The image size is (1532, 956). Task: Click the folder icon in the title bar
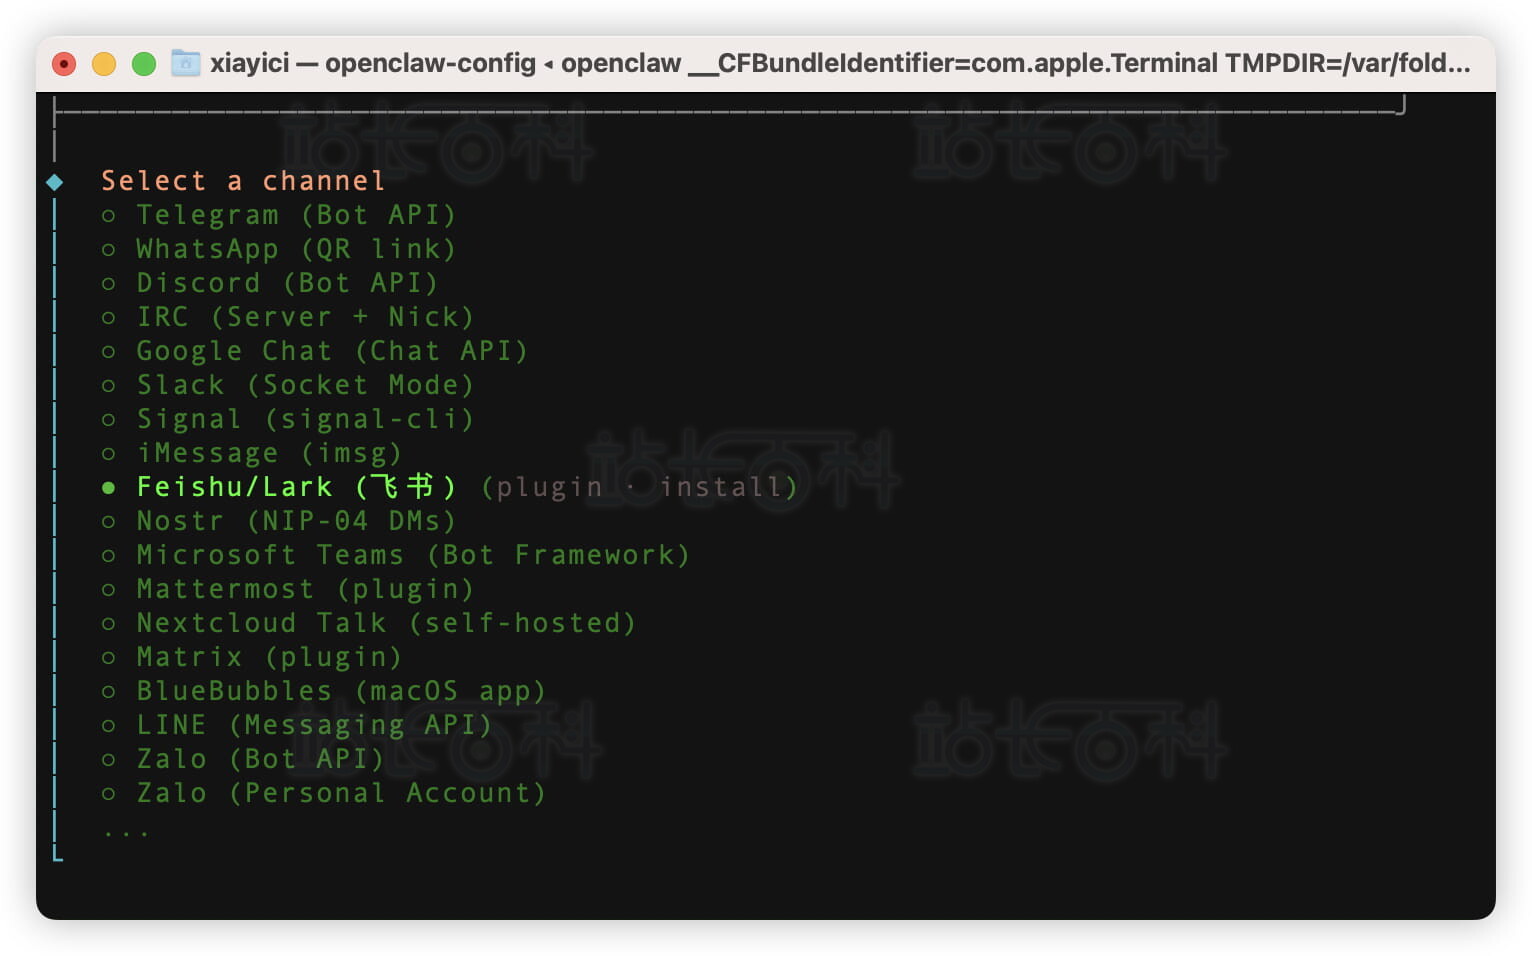pos(186,63)
